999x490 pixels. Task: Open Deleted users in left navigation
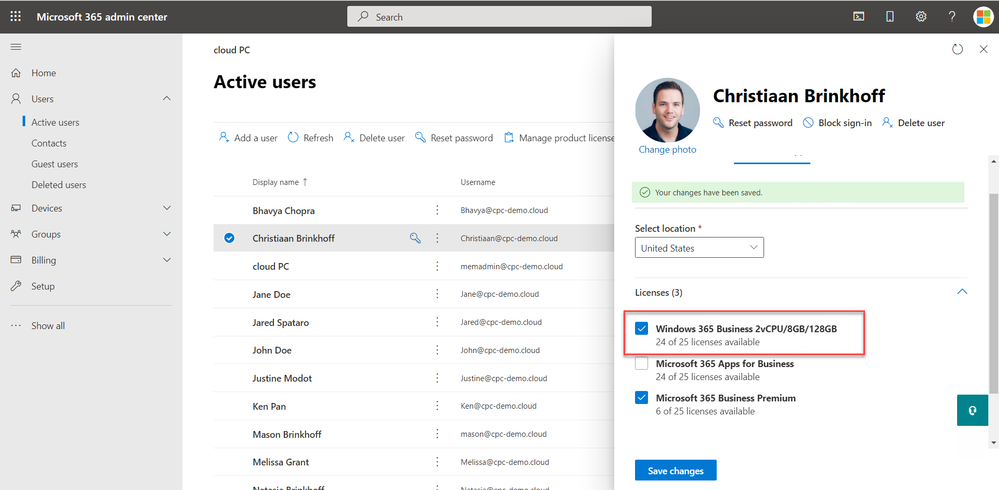(x=58, y=185)
